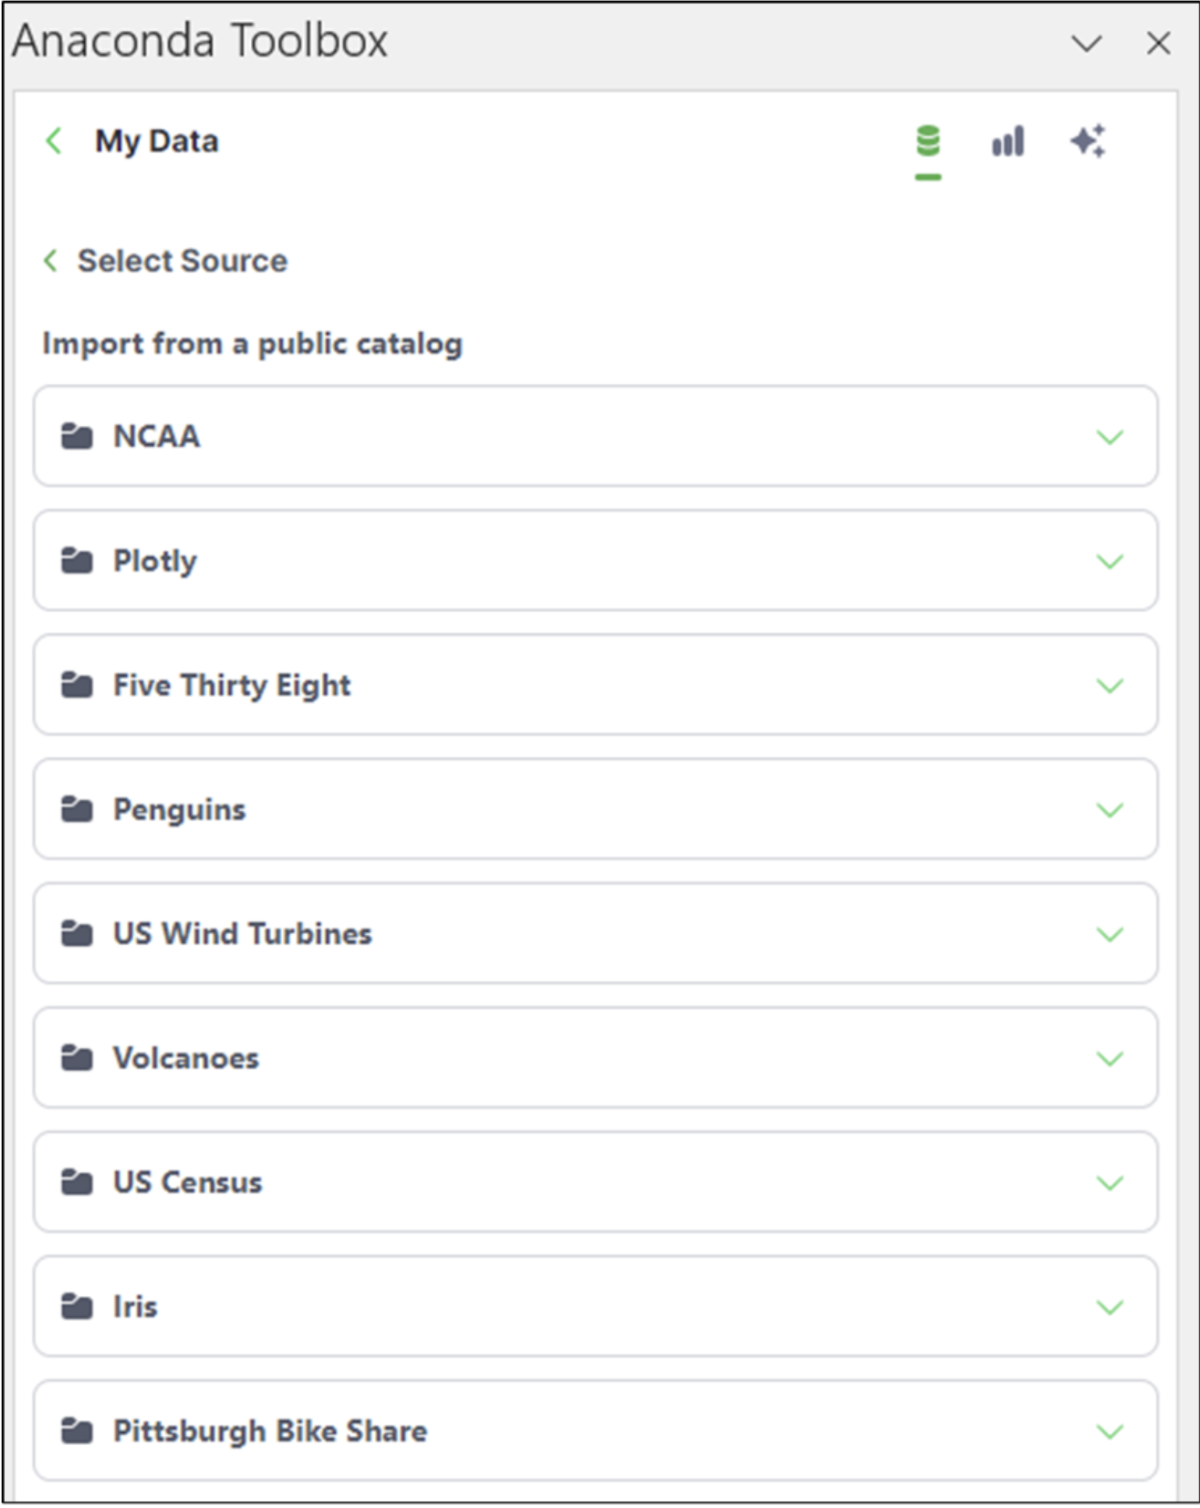Expand the Plotly catalog chevron

[x=1110, y=561]
